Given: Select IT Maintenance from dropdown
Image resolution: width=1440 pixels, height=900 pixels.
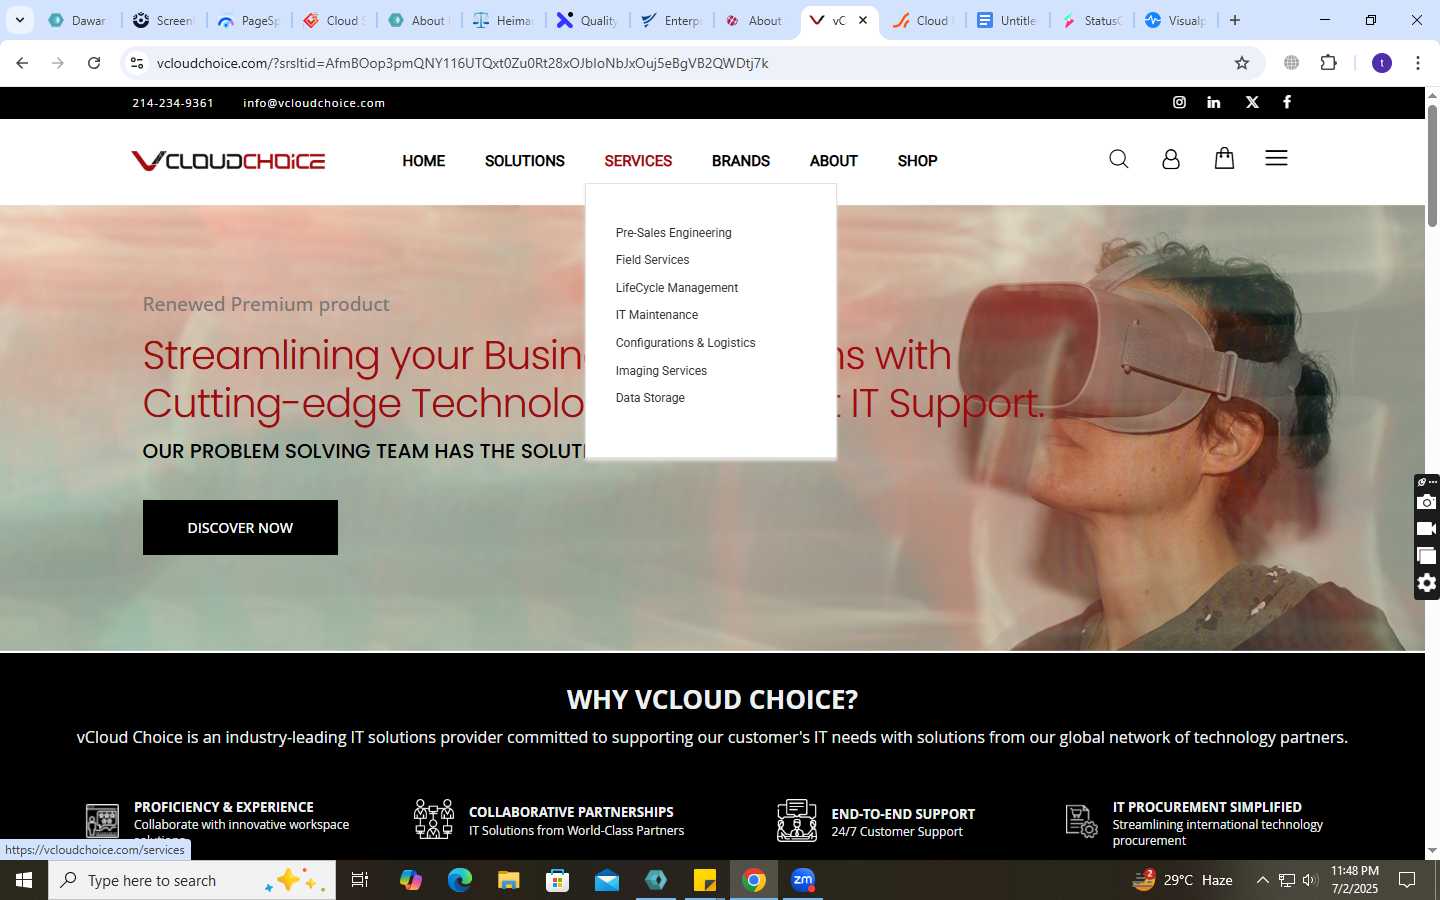Looking at the screenshot, I should (657, 315).
